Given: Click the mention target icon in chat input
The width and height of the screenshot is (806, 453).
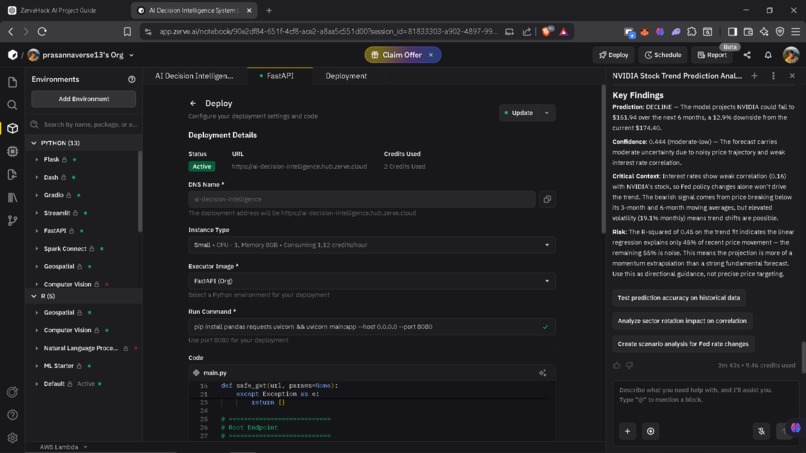Looking at the screenshot, I should [x=650, y=431].
